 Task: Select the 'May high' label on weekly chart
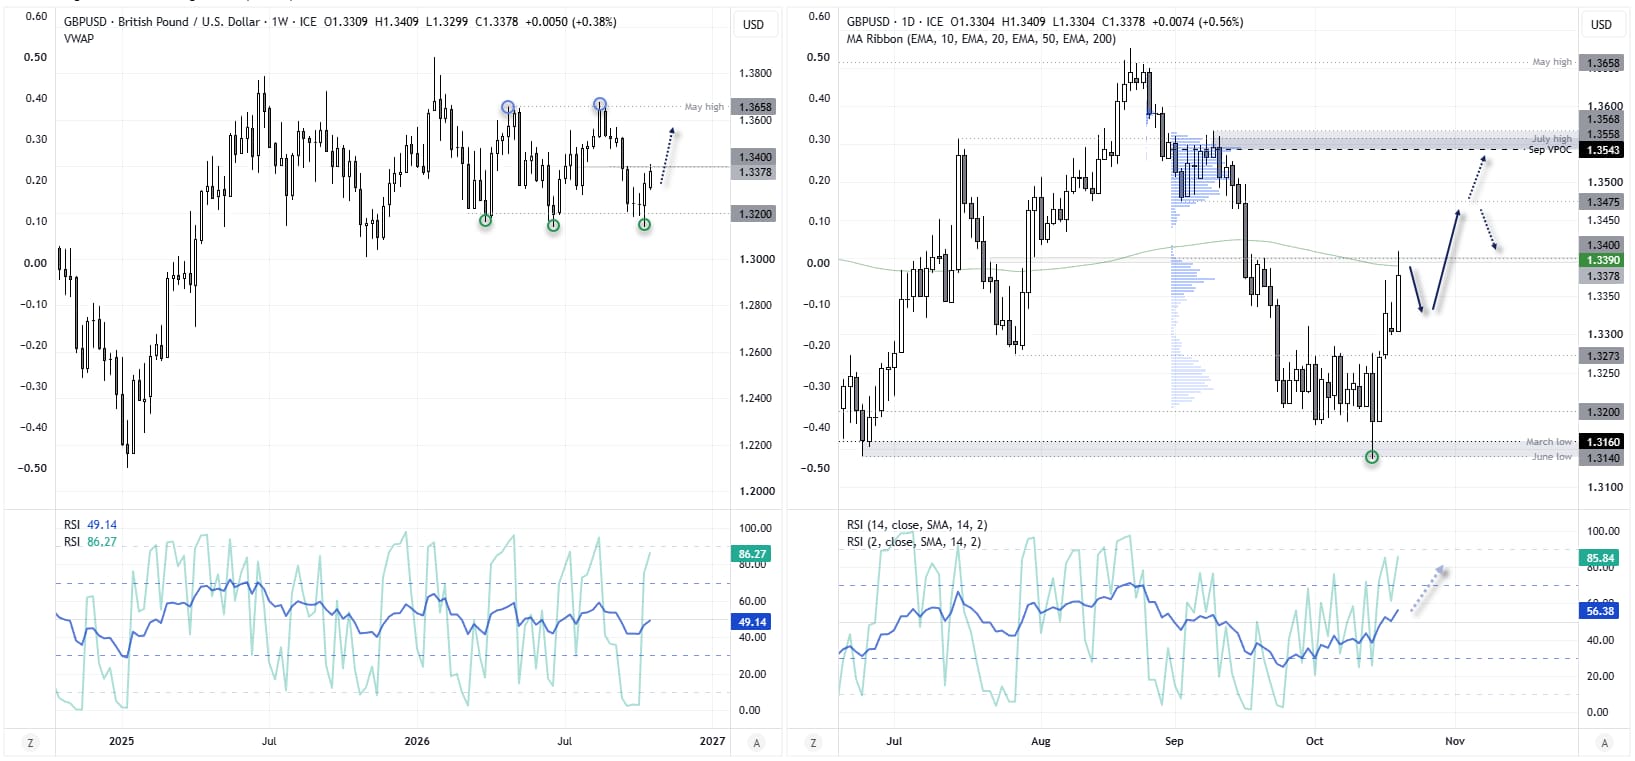(704, 107)
